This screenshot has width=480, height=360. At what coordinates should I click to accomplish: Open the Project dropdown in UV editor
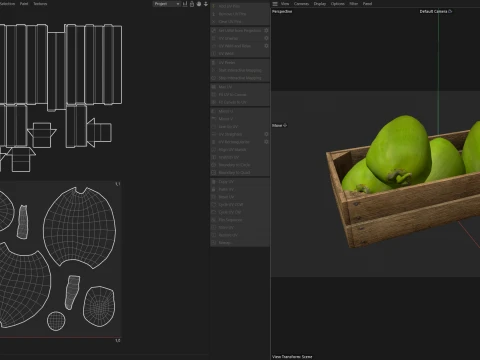coord(166,4)
